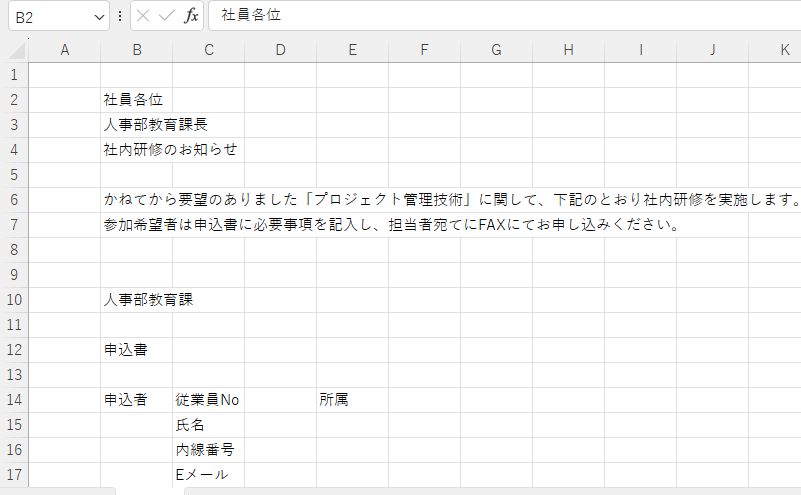Click cell containing 人事部教育課長
Image resolution: width=801 pixels, height=495 pixels.
(136, 125)
